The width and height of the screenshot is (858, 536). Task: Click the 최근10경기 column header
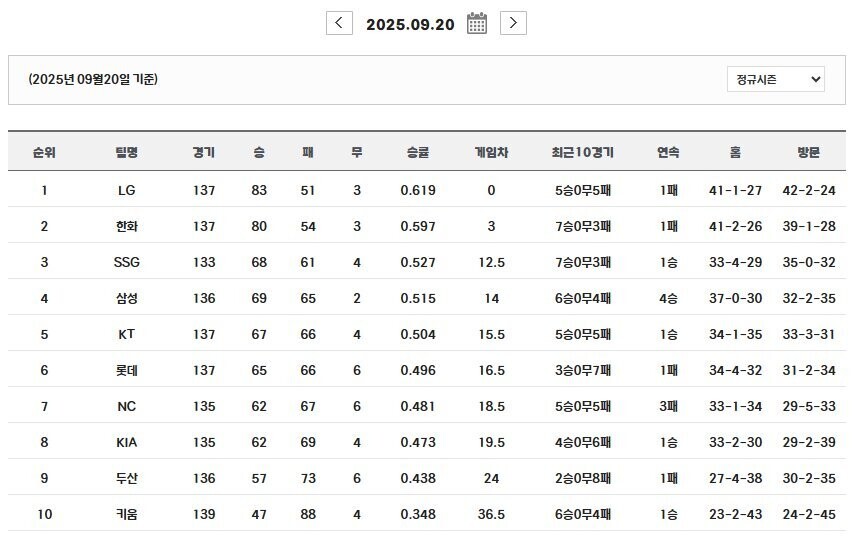click(583, 152)
